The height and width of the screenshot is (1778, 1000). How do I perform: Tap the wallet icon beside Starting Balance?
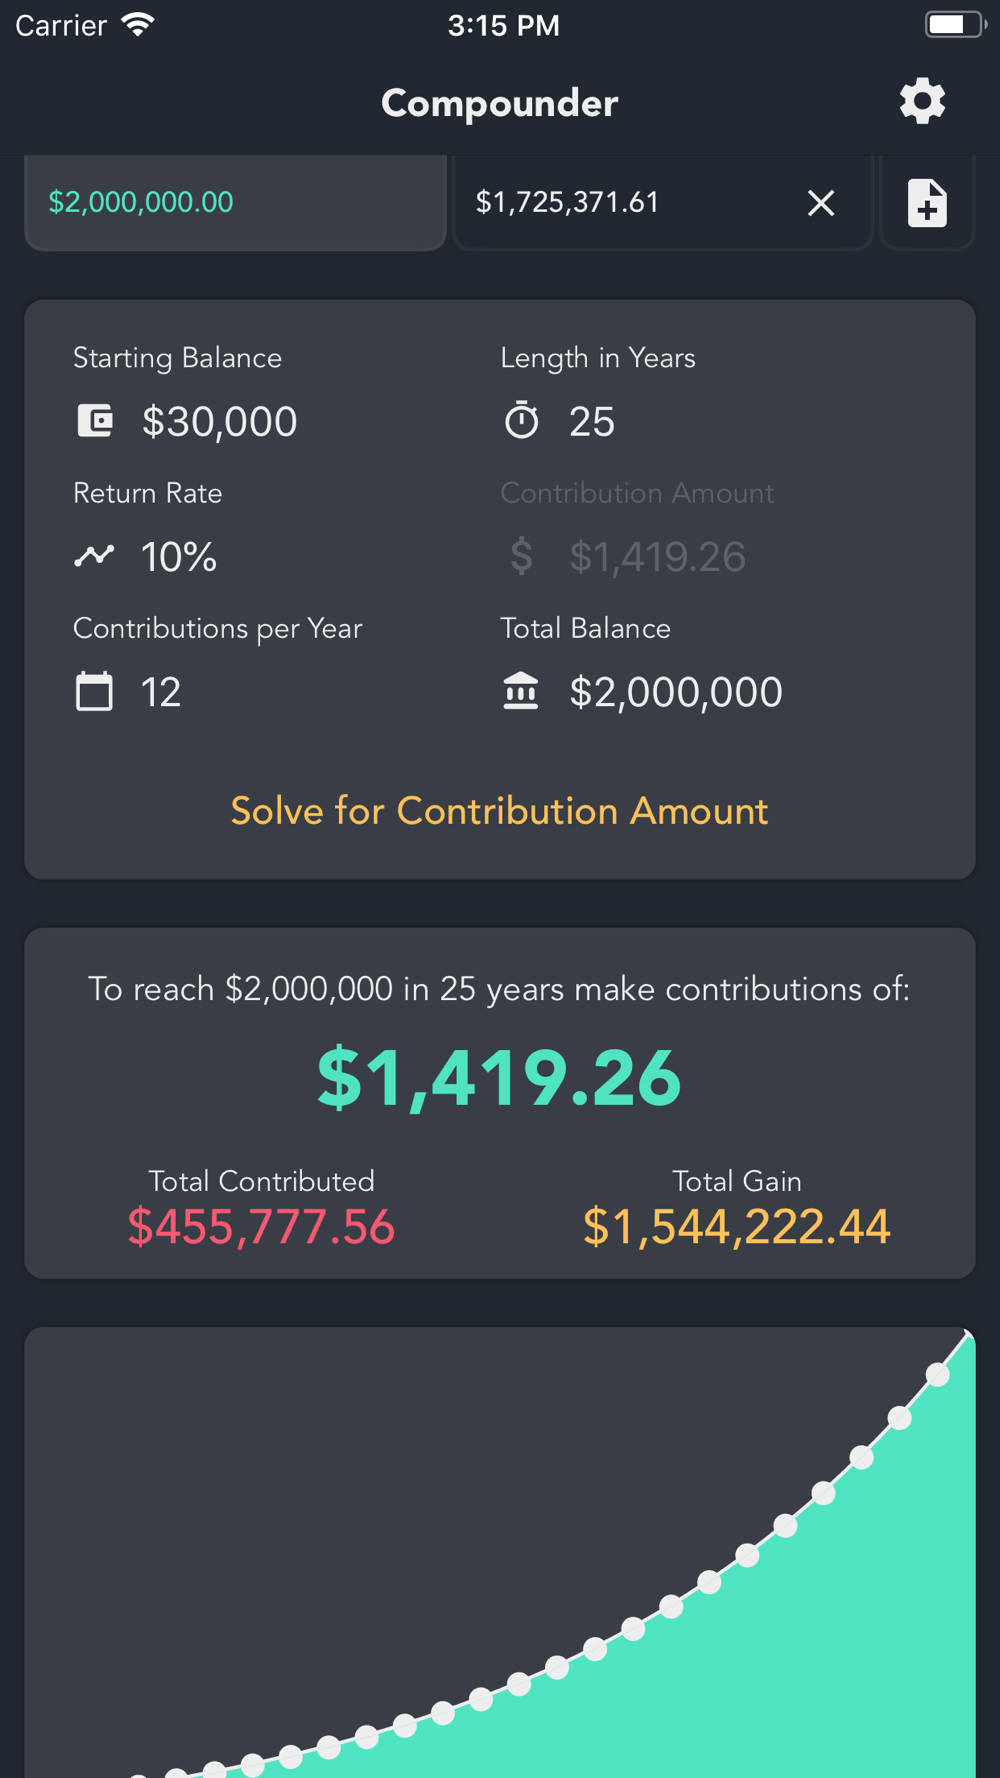pos(95,421)
